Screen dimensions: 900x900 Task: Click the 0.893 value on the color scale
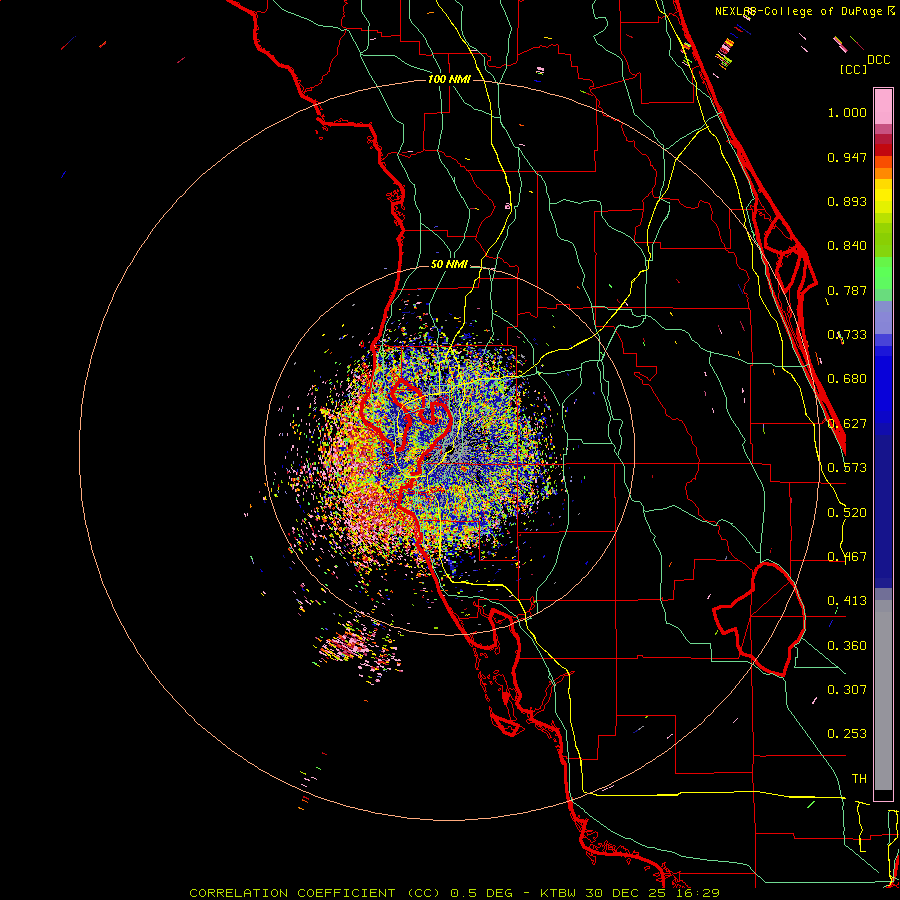(847, 201)
